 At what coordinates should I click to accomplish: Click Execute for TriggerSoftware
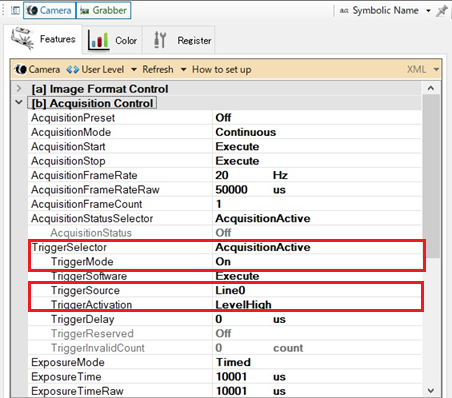pos(237,276)
